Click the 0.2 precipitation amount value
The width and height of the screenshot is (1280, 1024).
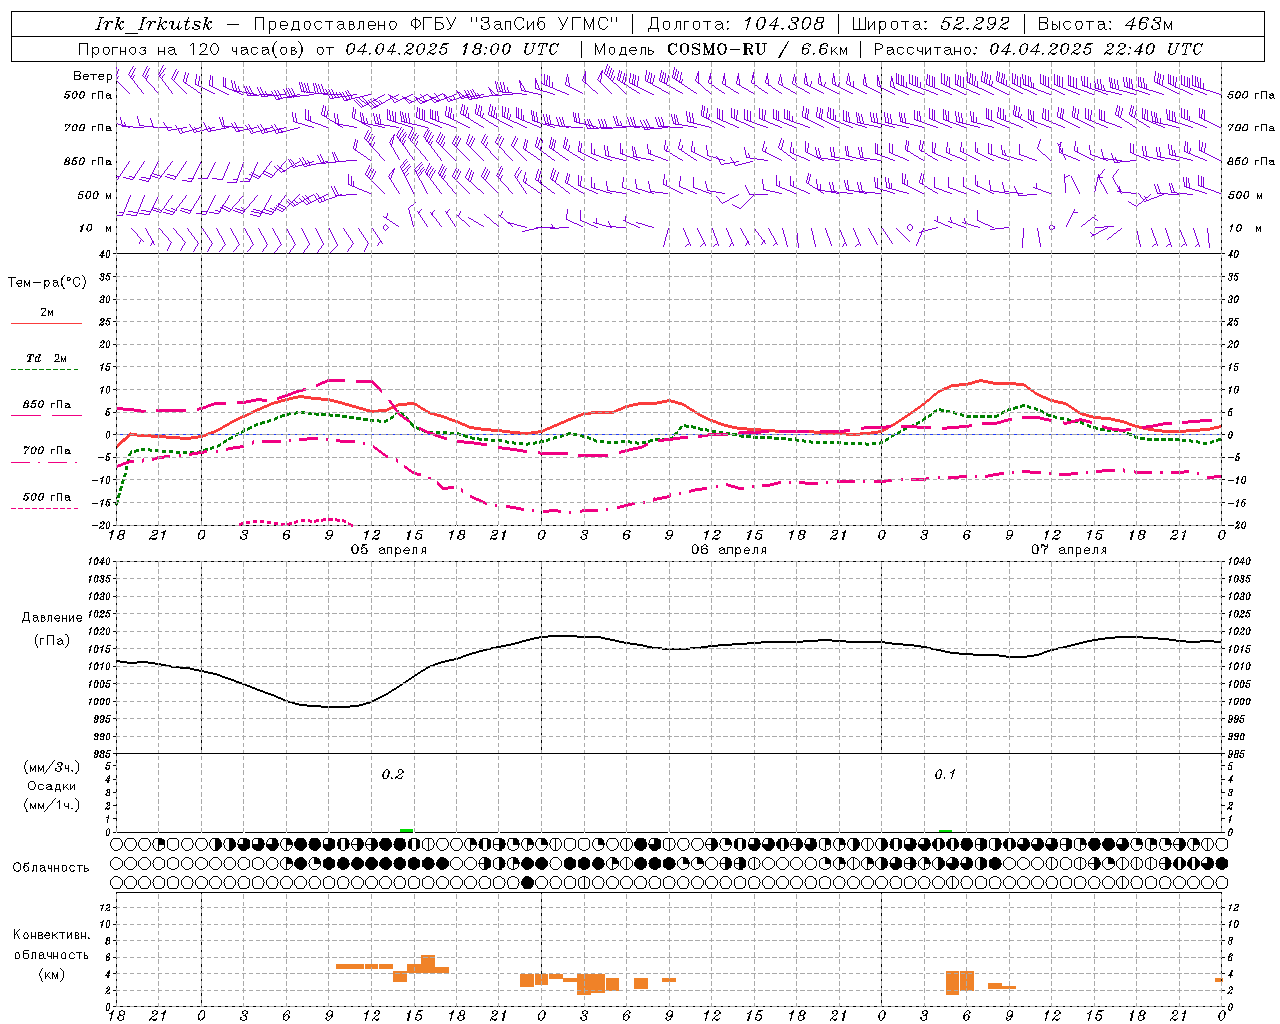point(393,775)
